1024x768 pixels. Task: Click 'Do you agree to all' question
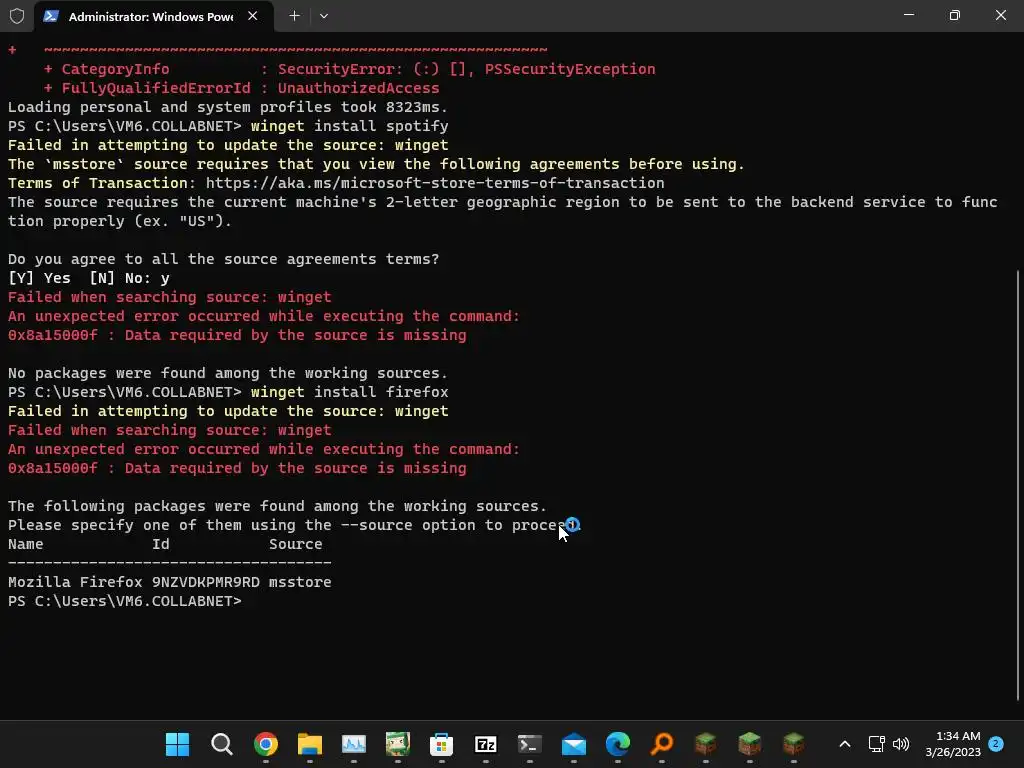pos(223,259)
